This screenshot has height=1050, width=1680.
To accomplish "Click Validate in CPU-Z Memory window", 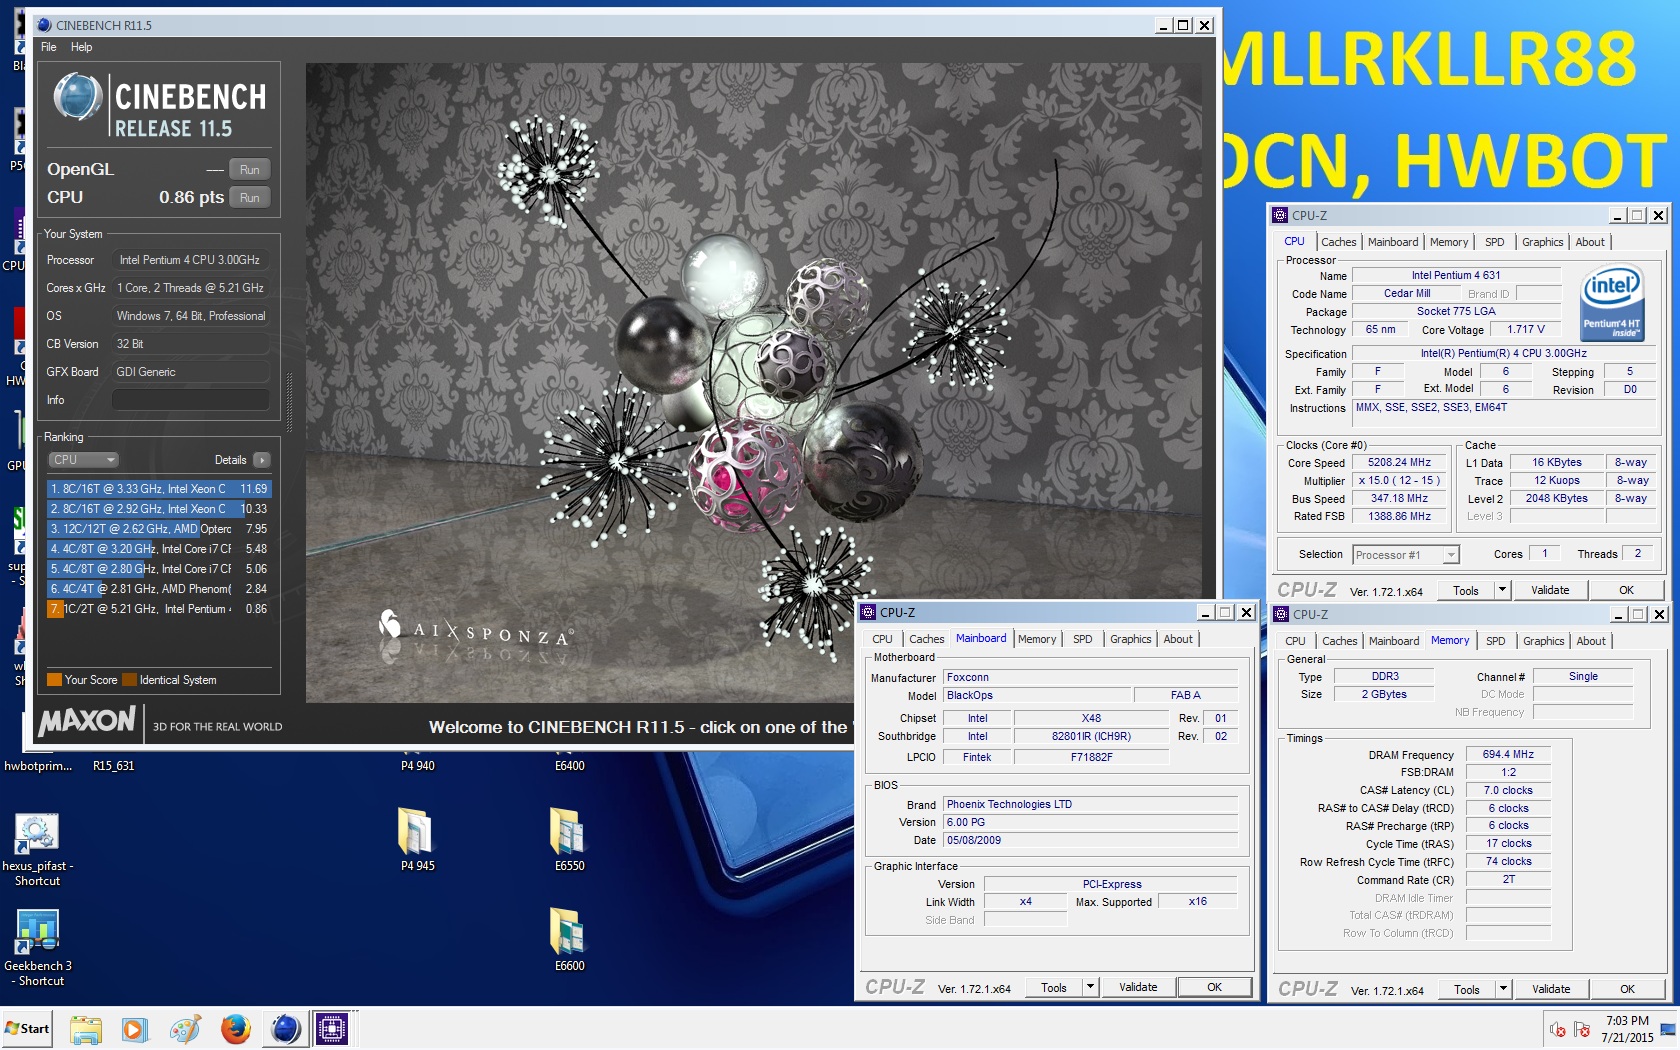I will (x=1551, y=989).
